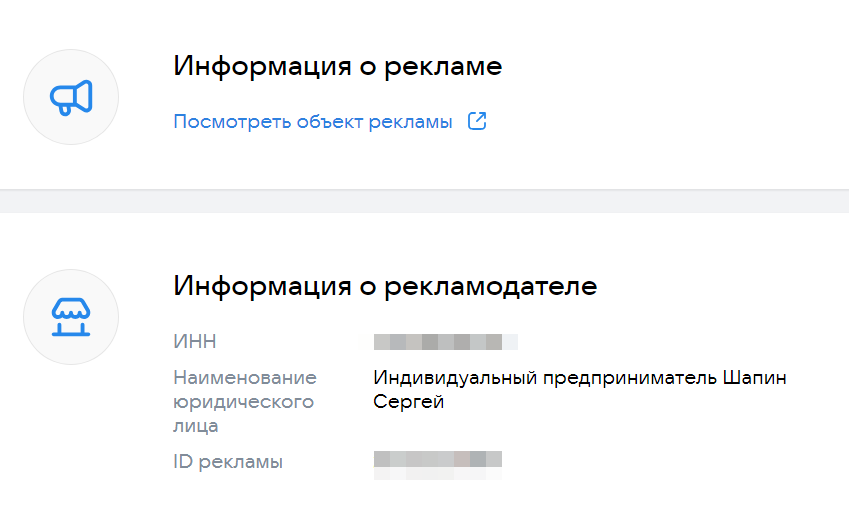The height and width of the screenshot is (520, 849).
Task: Click the name 'Сергей' on second line
Action: tap(408, 402)
